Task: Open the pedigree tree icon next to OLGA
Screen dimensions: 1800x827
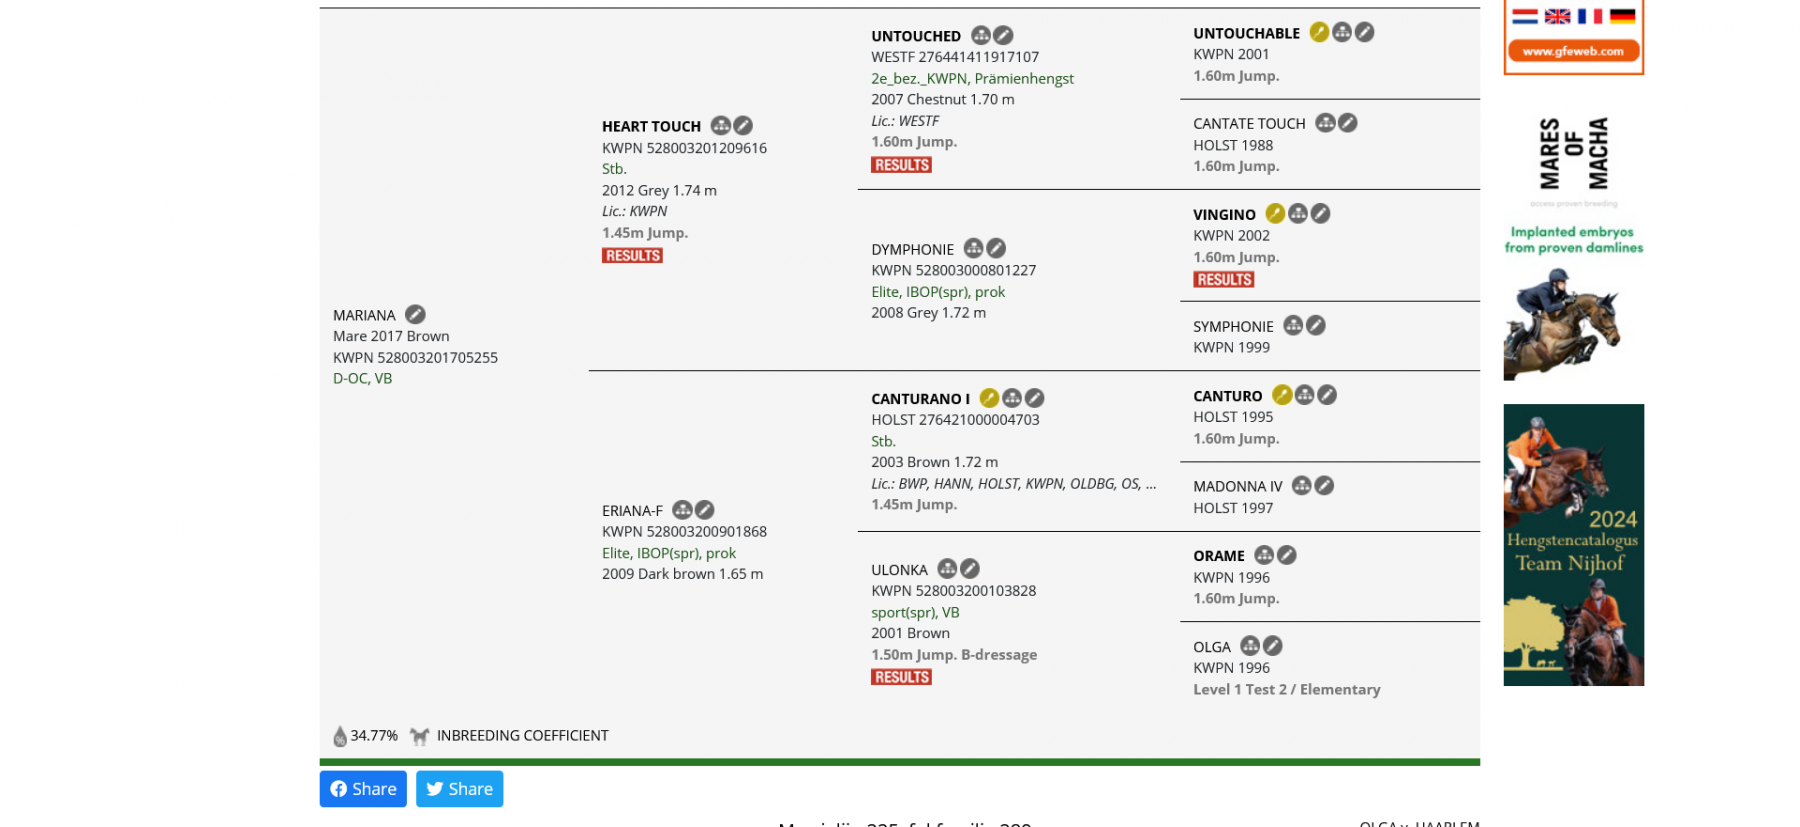Action: [x=1250, y=646]
